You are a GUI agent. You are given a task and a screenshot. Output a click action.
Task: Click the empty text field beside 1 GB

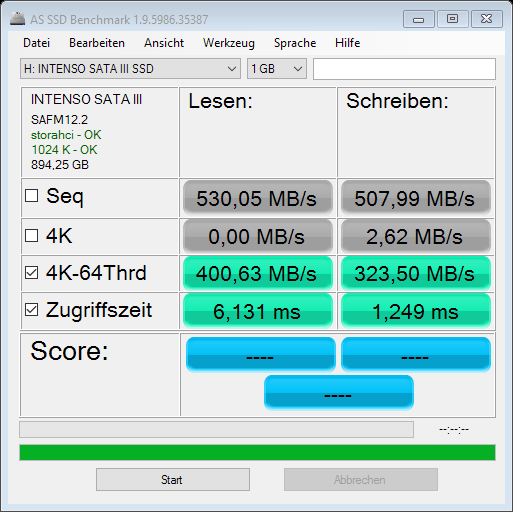[x=404, y=69]
